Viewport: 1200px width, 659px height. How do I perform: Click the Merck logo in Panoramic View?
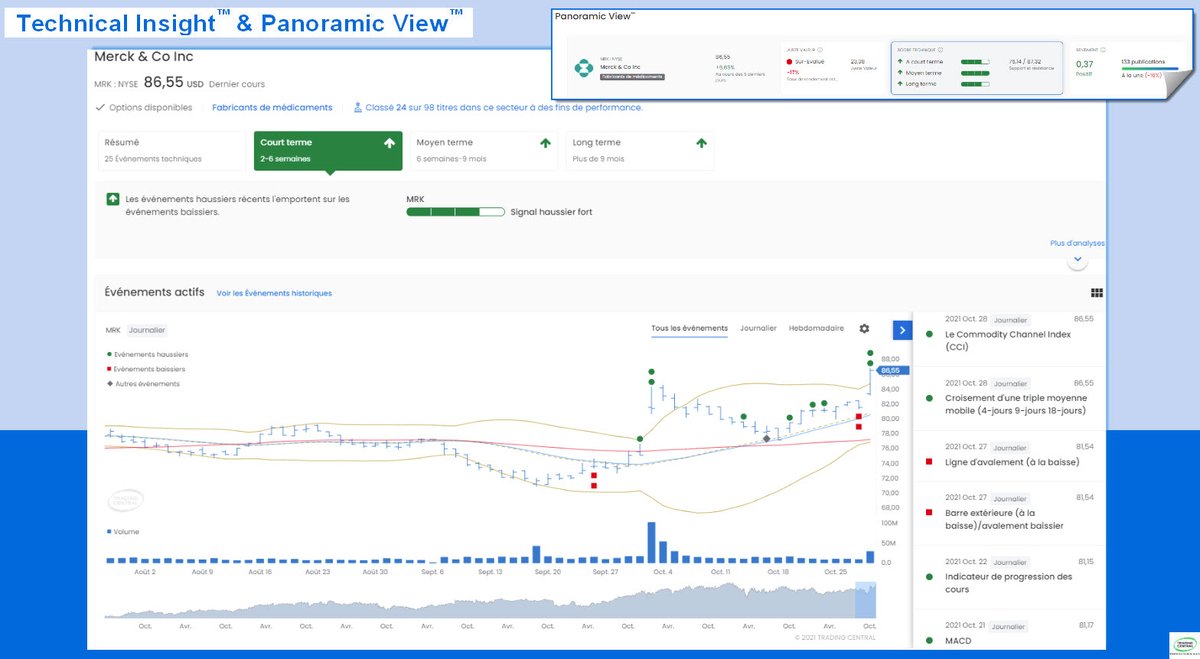583,68
